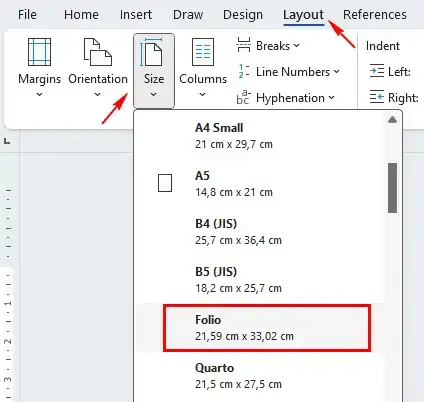Image resolution: width=424 pixels, height=402 pixels.
Task: Click the size list scrollbar thumb
Action: click(392, 188)
